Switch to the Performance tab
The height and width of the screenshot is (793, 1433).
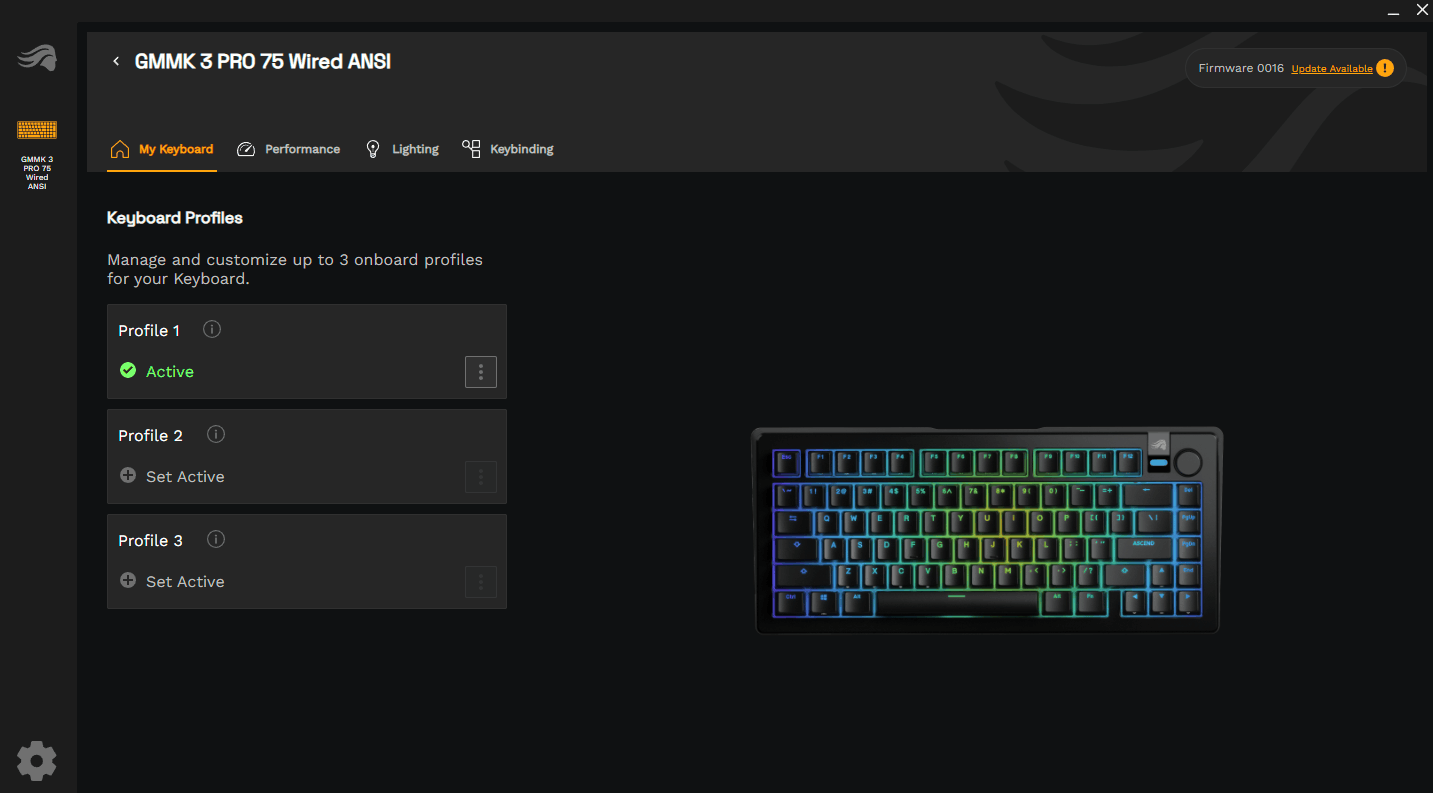click(x=289, y=149)
